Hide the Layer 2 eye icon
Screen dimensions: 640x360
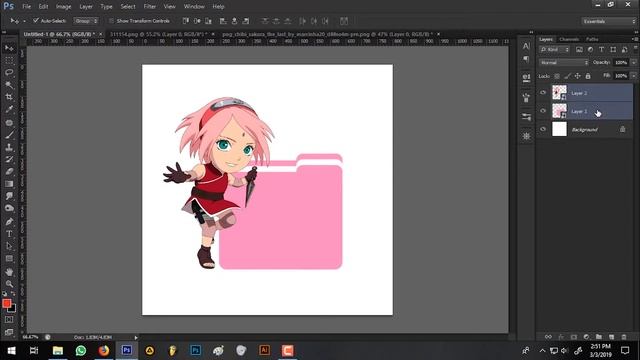click(543, 93)
